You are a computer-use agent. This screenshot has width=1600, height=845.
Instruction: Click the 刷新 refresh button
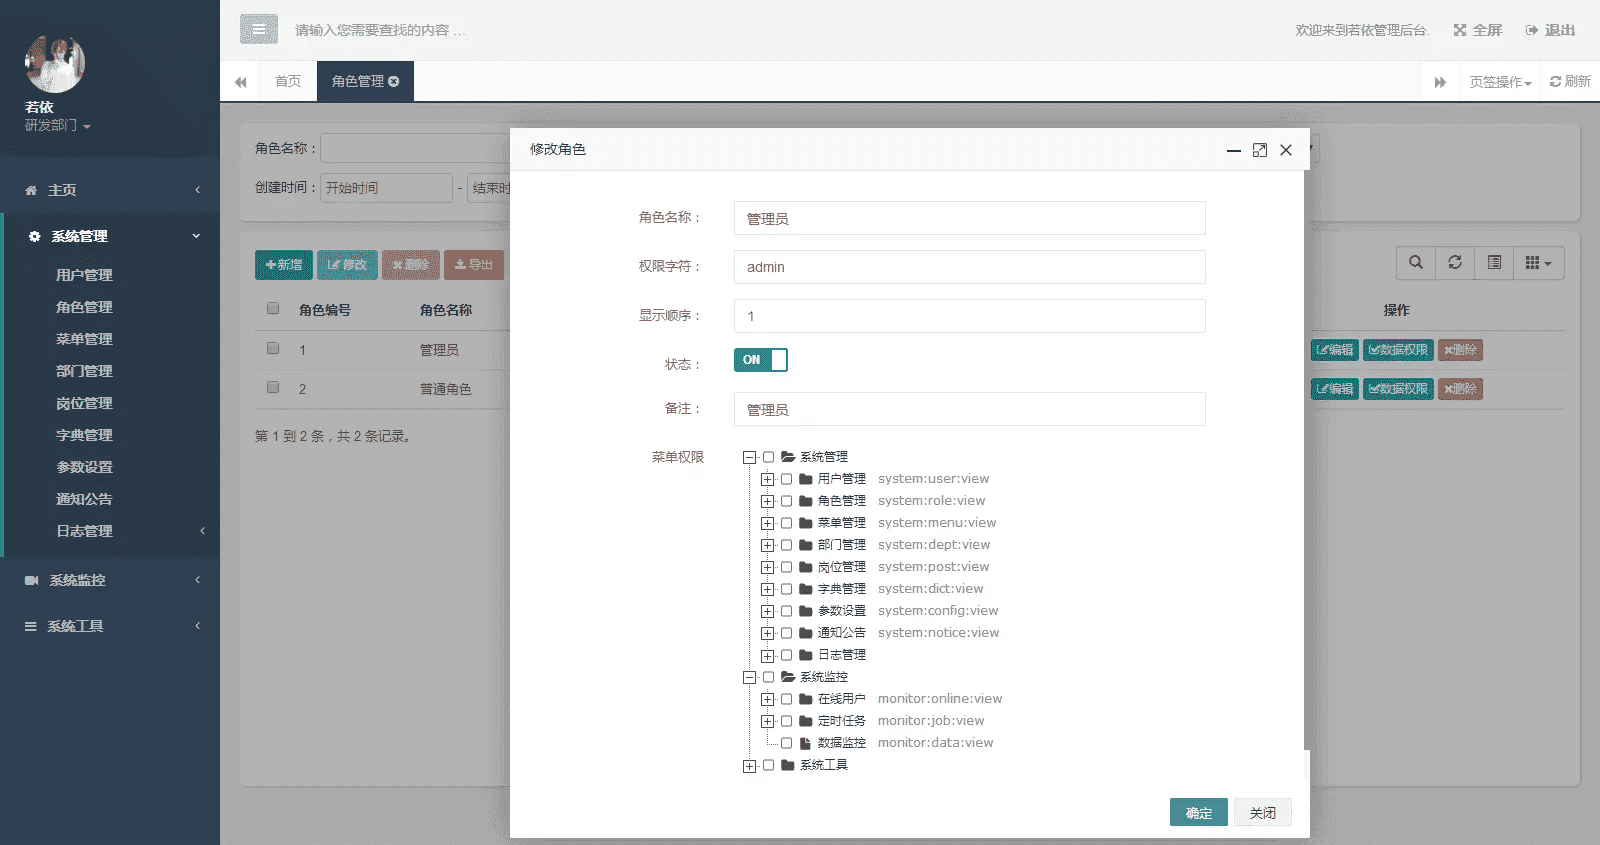[1570, 82]
